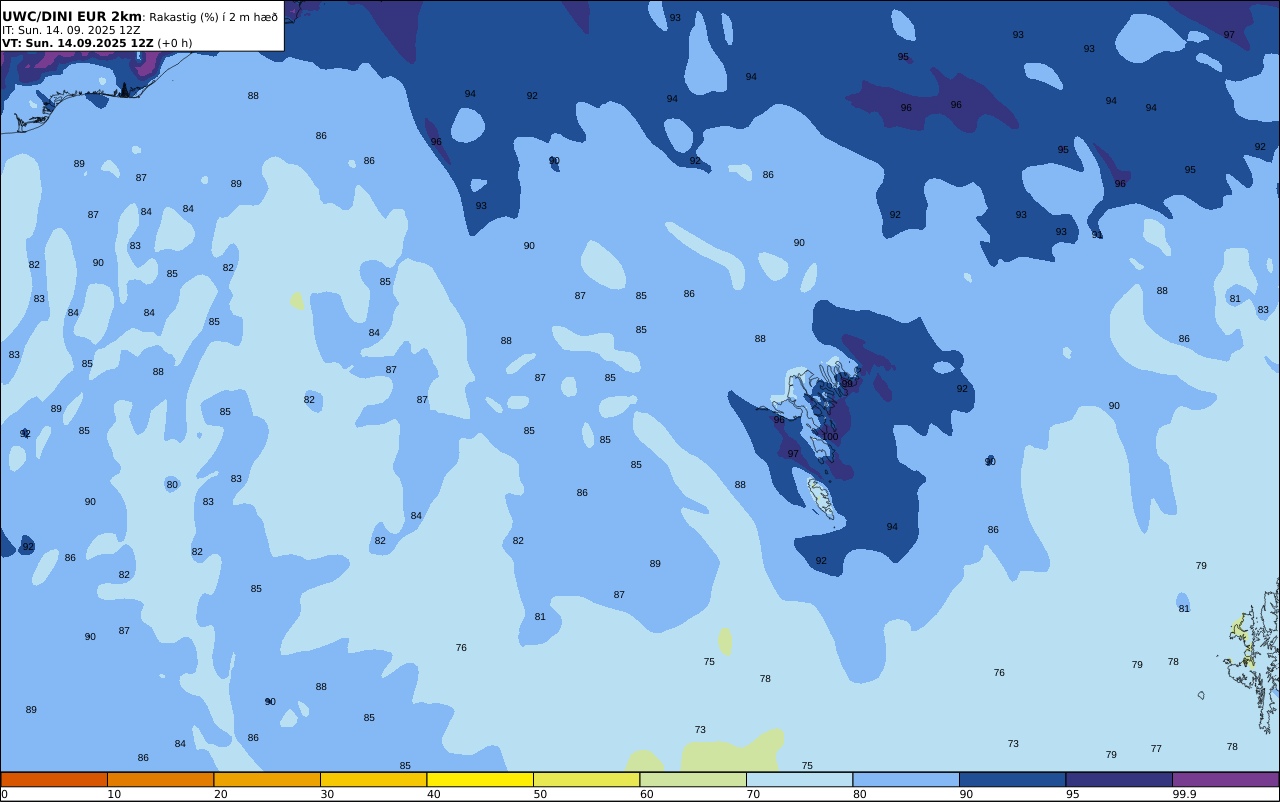Click the "50" legend scale label

point(540,794)
